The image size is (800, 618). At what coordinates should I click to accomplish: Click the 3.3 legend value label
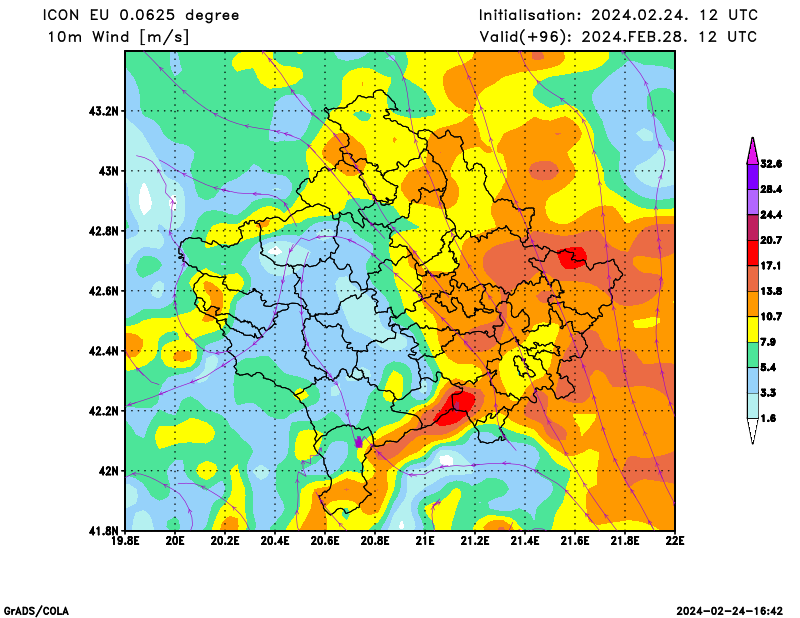768,393
